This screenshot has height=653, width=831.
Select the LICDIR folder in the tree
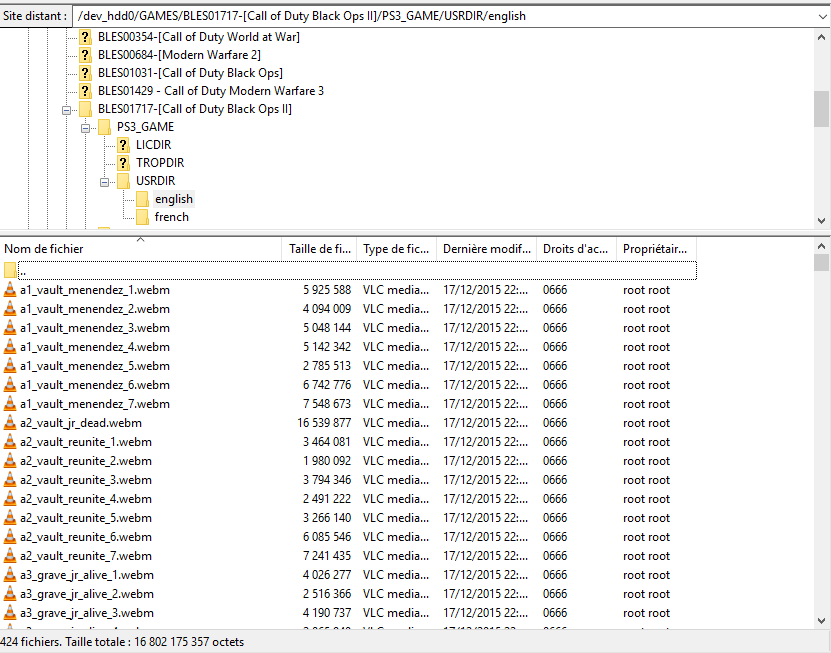pos(154,145)
